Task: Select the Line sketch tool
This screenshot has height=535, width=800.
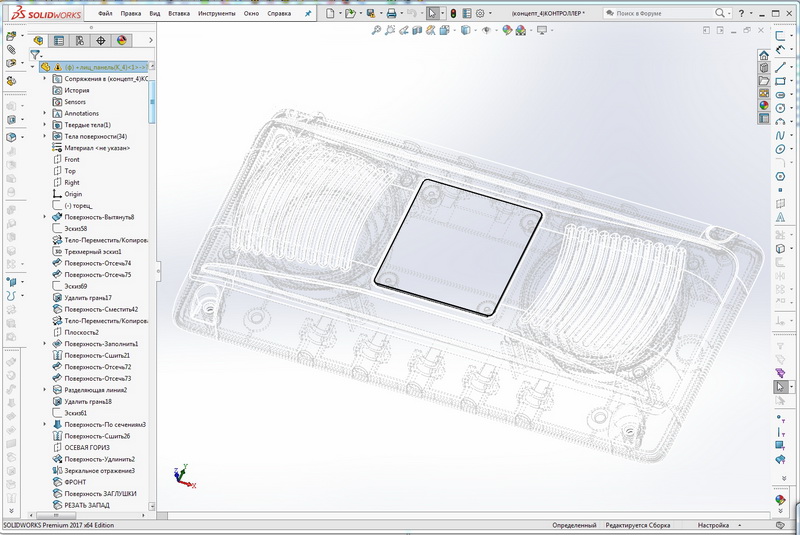Action: click(x=780, y=67)
